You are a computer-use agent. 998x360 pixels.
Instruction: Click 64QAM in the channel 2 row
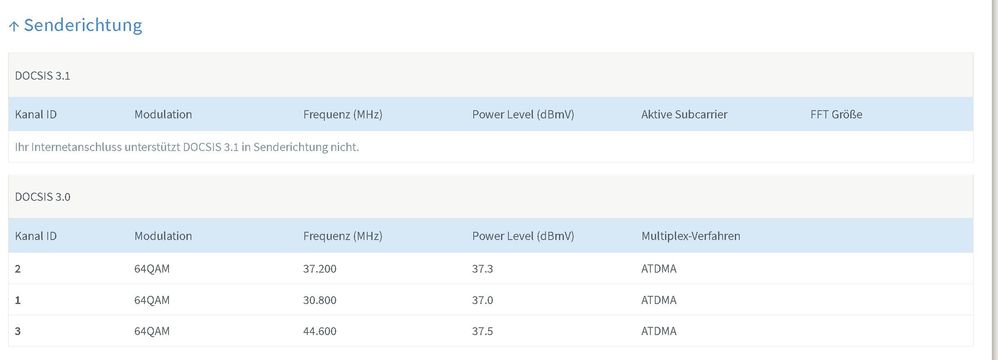click(151, 269)
